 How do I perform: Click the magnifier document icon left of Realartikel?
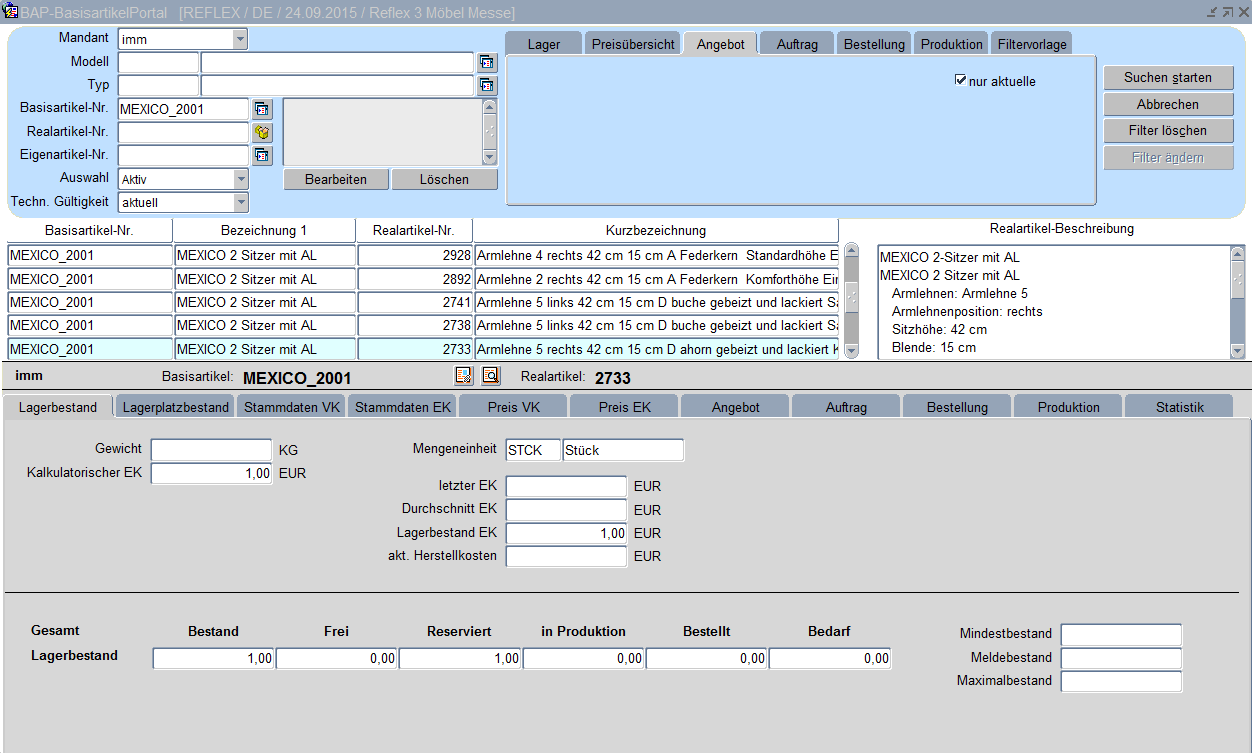click(x=490, y=376)
